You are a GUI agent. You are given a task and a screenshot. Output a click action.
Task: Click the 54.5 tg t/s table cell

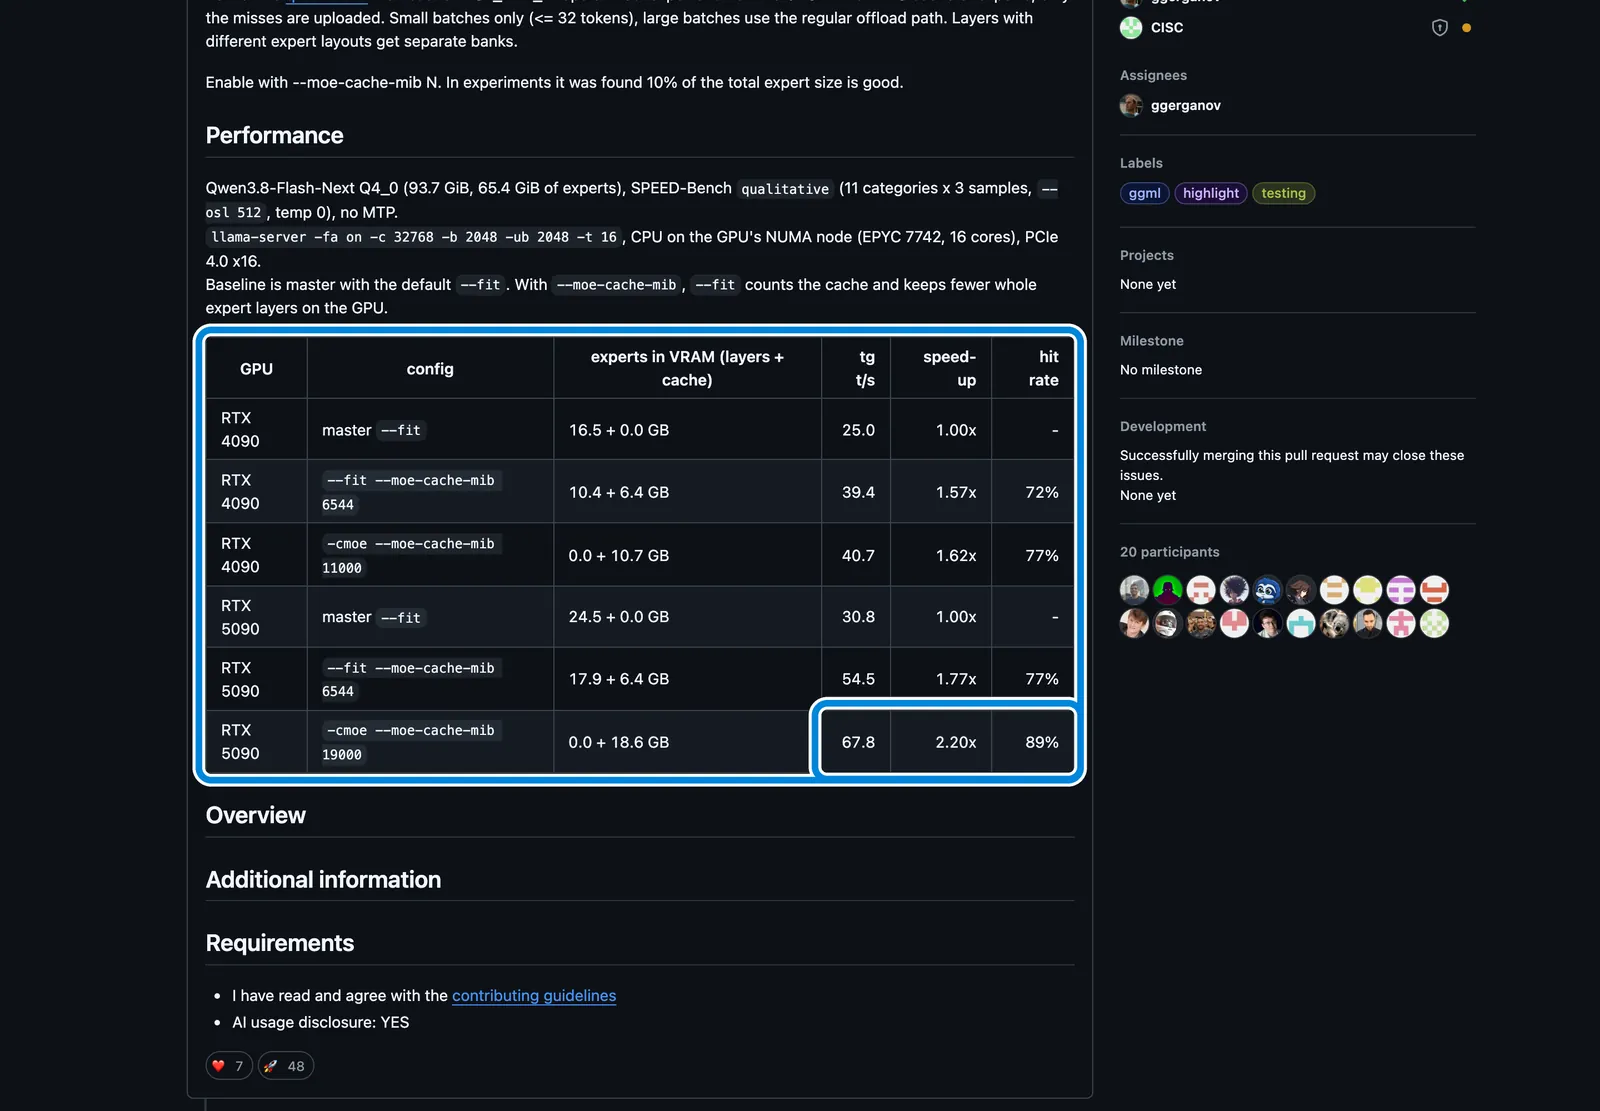(x=856, y=679)
